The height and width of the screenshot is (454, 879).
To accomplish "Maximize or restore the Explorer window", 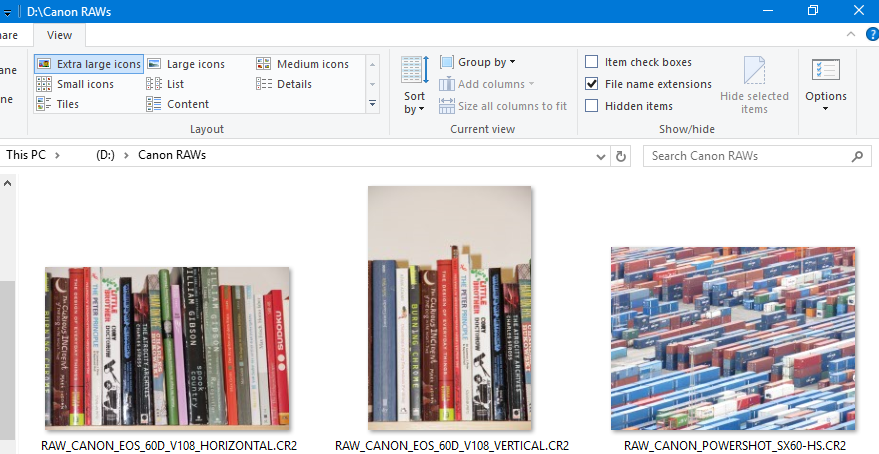I will pos(813,11).
